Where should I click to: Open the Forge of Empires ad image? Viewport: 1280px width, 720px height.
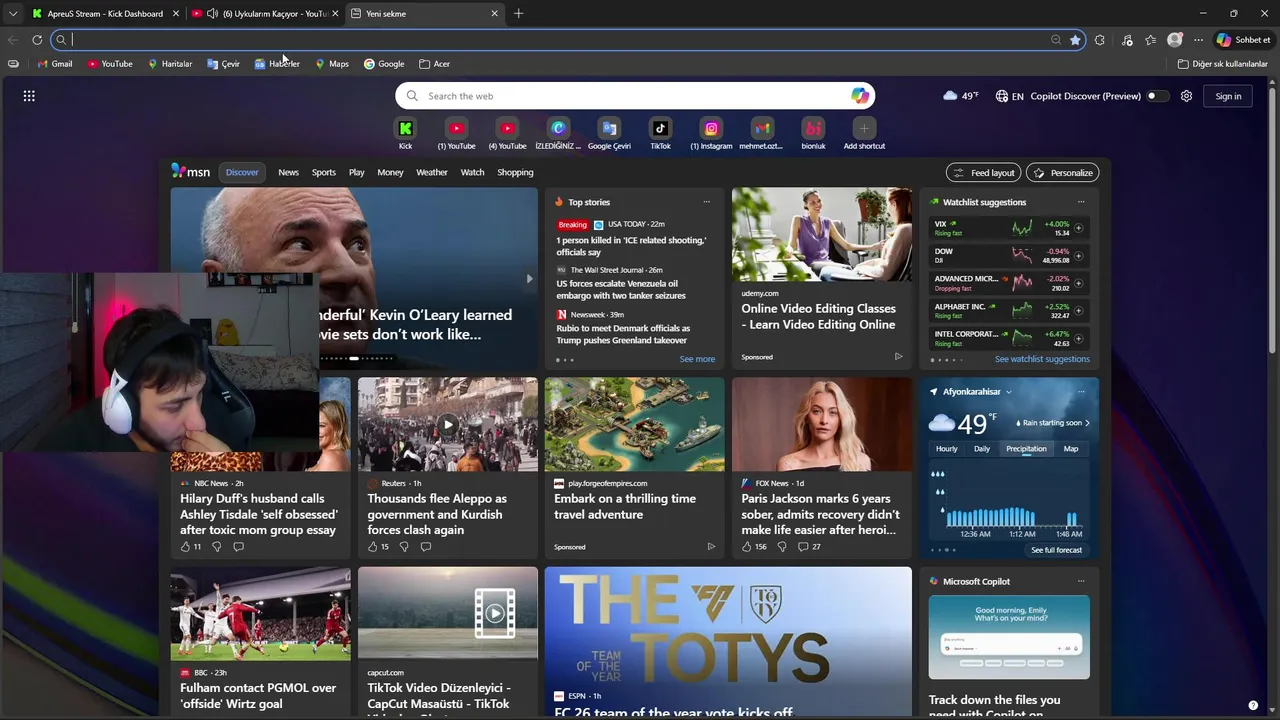click(x=635, y=424)
